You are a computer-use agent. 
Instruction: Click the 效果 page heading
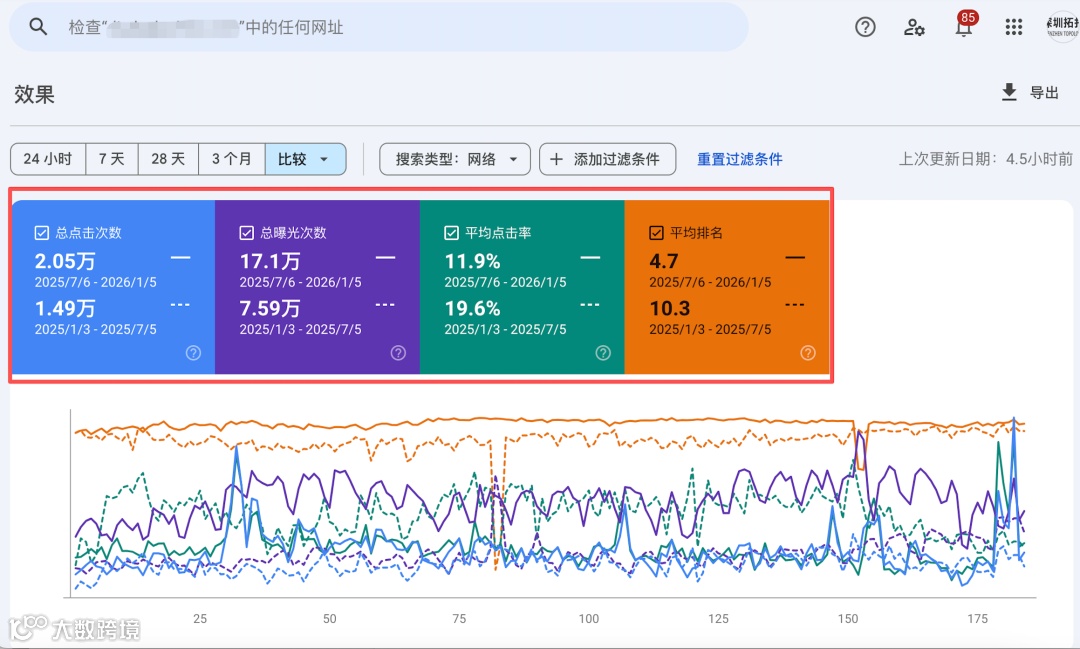click(34, 94)
